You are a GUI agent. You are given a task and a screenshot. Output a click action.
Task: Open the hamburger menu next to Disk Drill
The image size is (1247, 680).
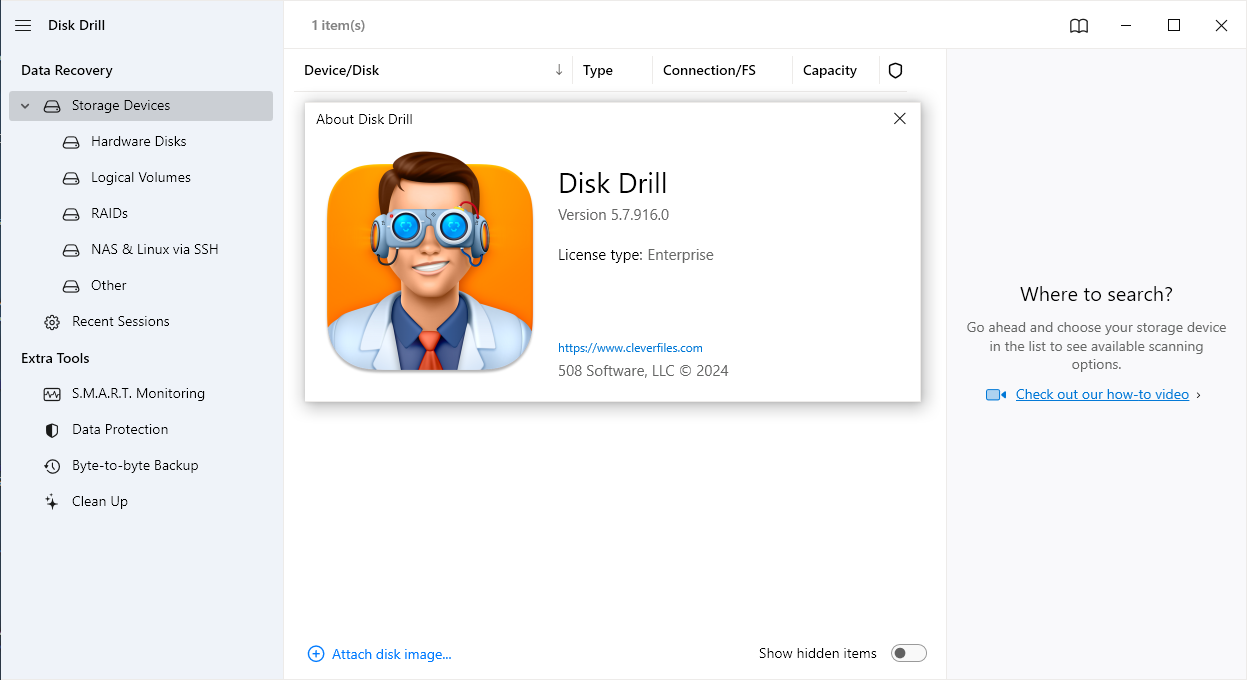tap(23, 25)
